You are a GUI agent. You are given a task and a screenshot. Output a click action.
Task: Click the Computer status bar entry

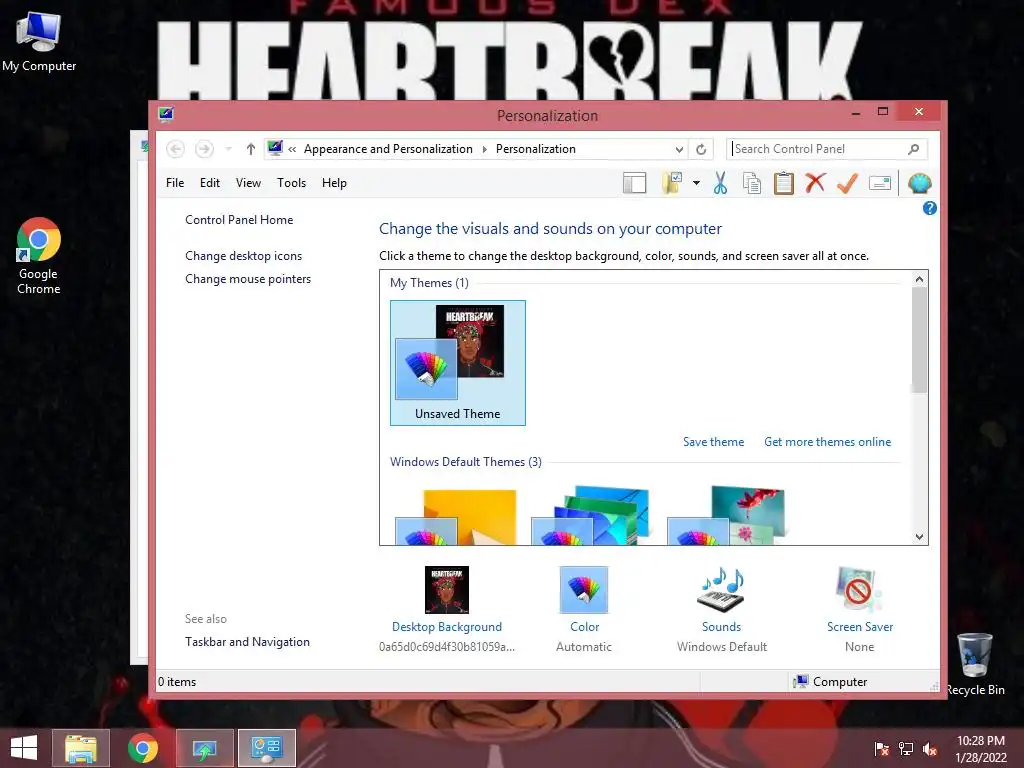(x=830, y=682)
